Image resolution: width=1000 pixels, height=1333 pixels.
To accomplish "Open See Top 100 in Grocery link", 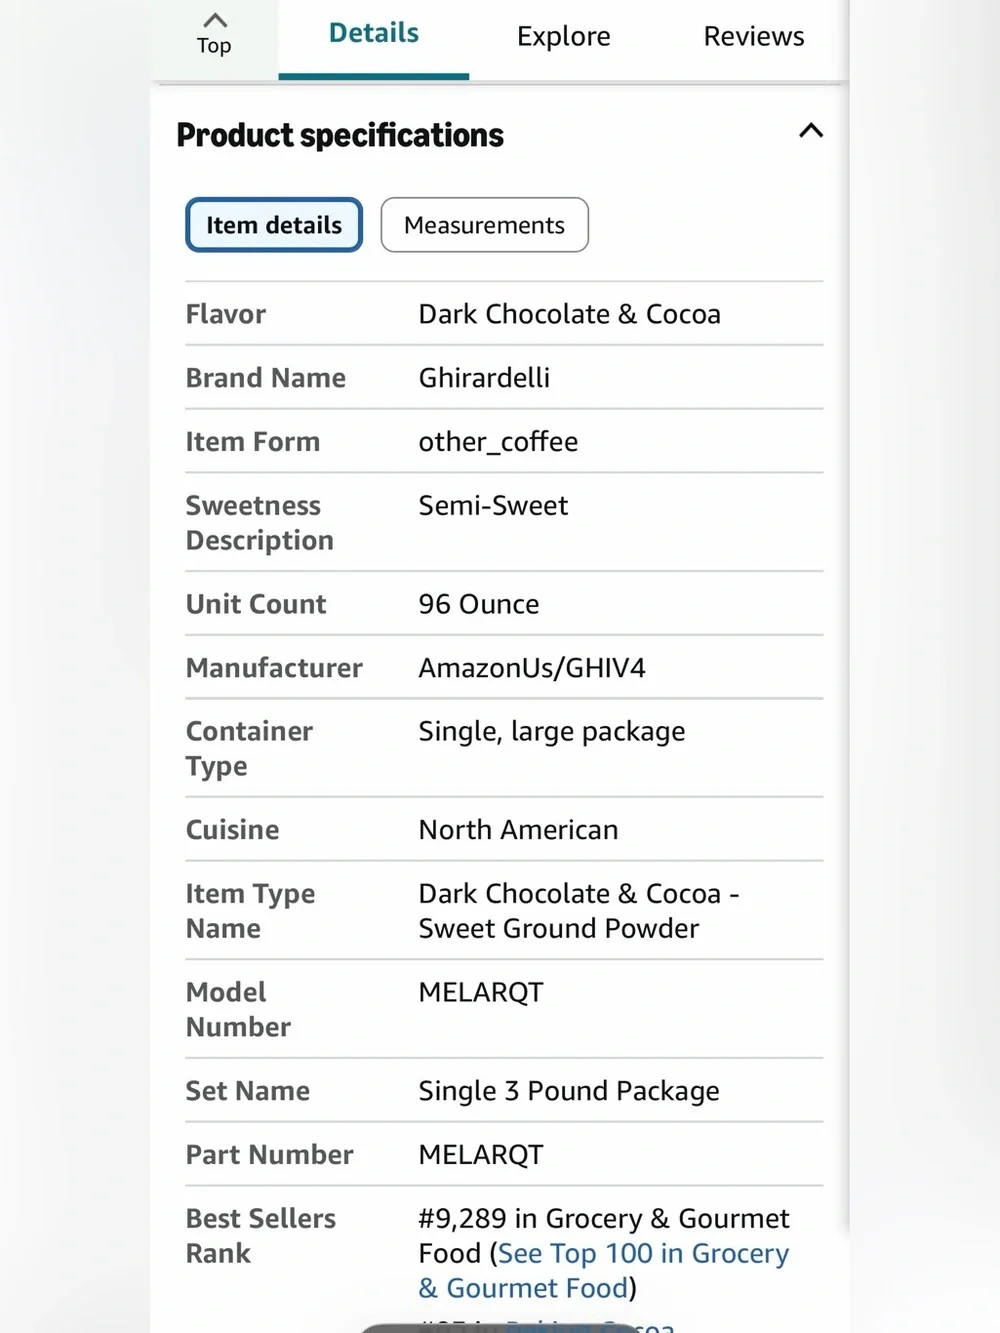I will click(603, 1271).
